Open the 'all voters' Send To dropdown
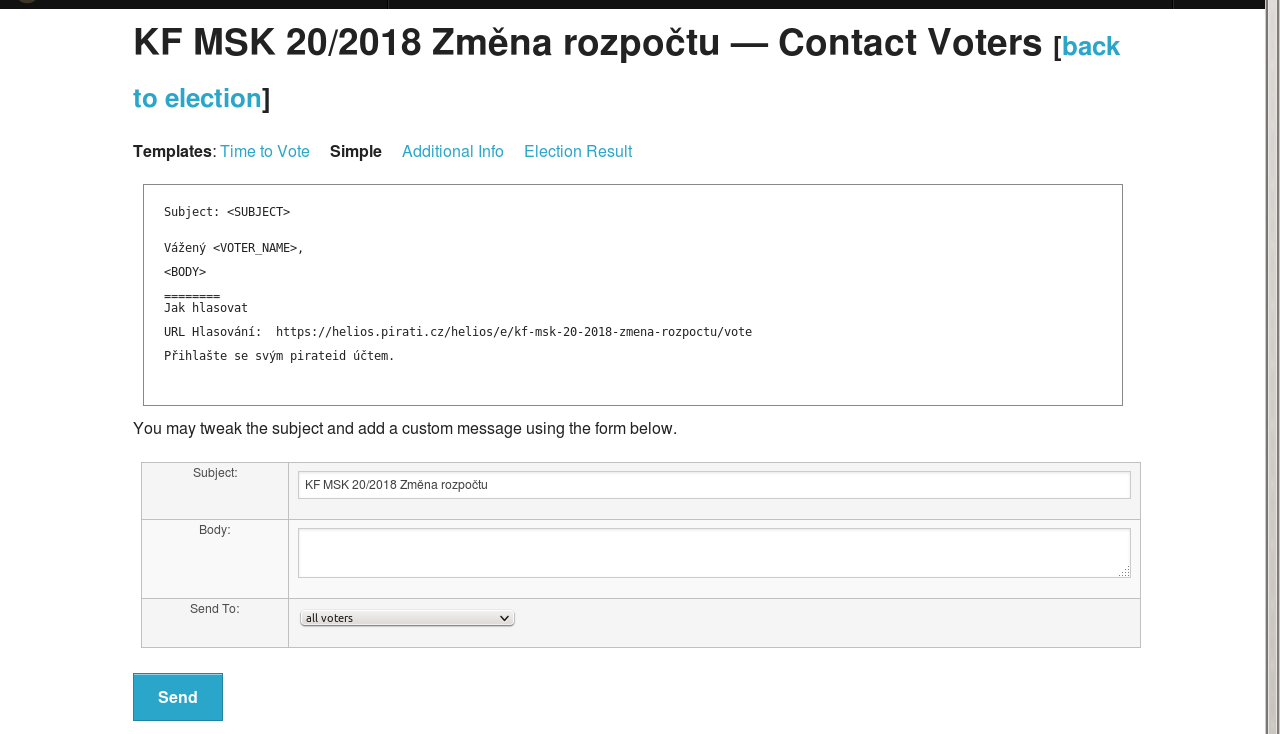1280x734 pixels. coord(407,618)
